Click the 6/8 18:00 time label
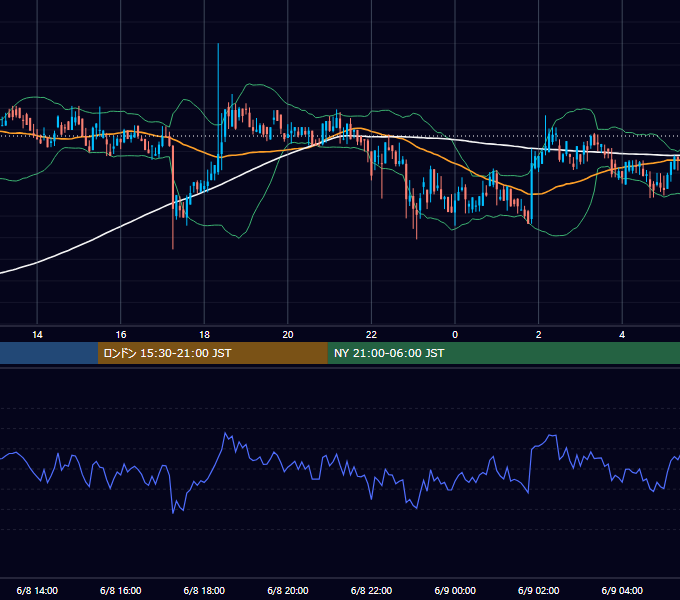 coord(204,590)
